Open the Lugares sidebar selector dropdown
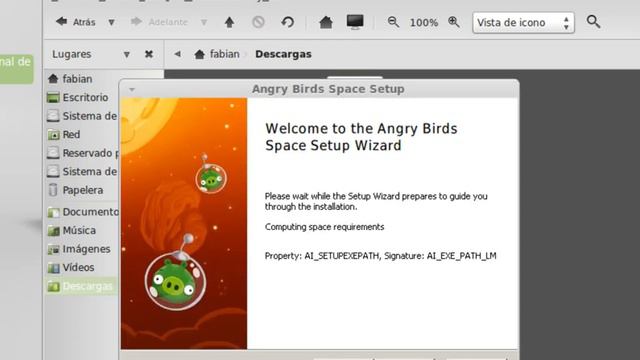This screenshot has height=360, width=640. [x=127, y=54]
